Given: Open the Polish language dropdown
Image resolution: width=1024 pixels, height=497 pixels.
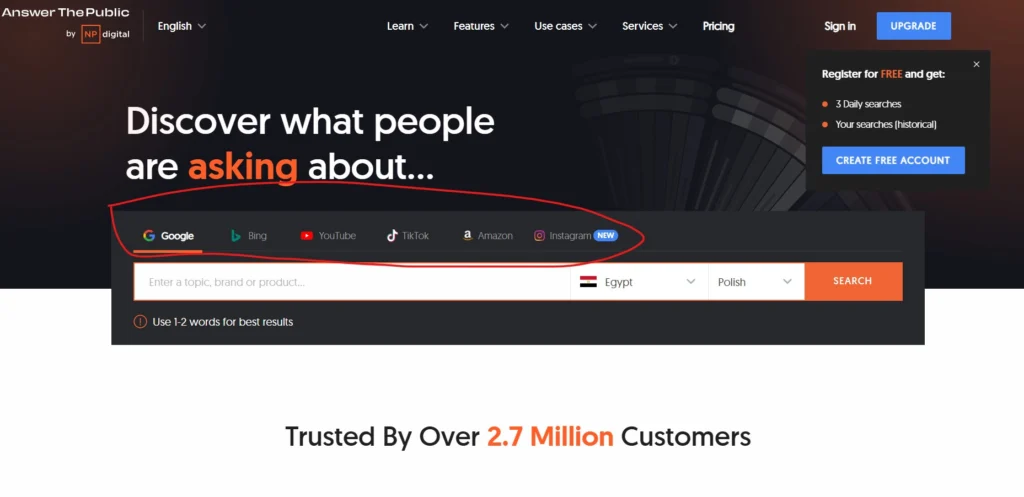Looking at the screenshot, I should (756, 282).
